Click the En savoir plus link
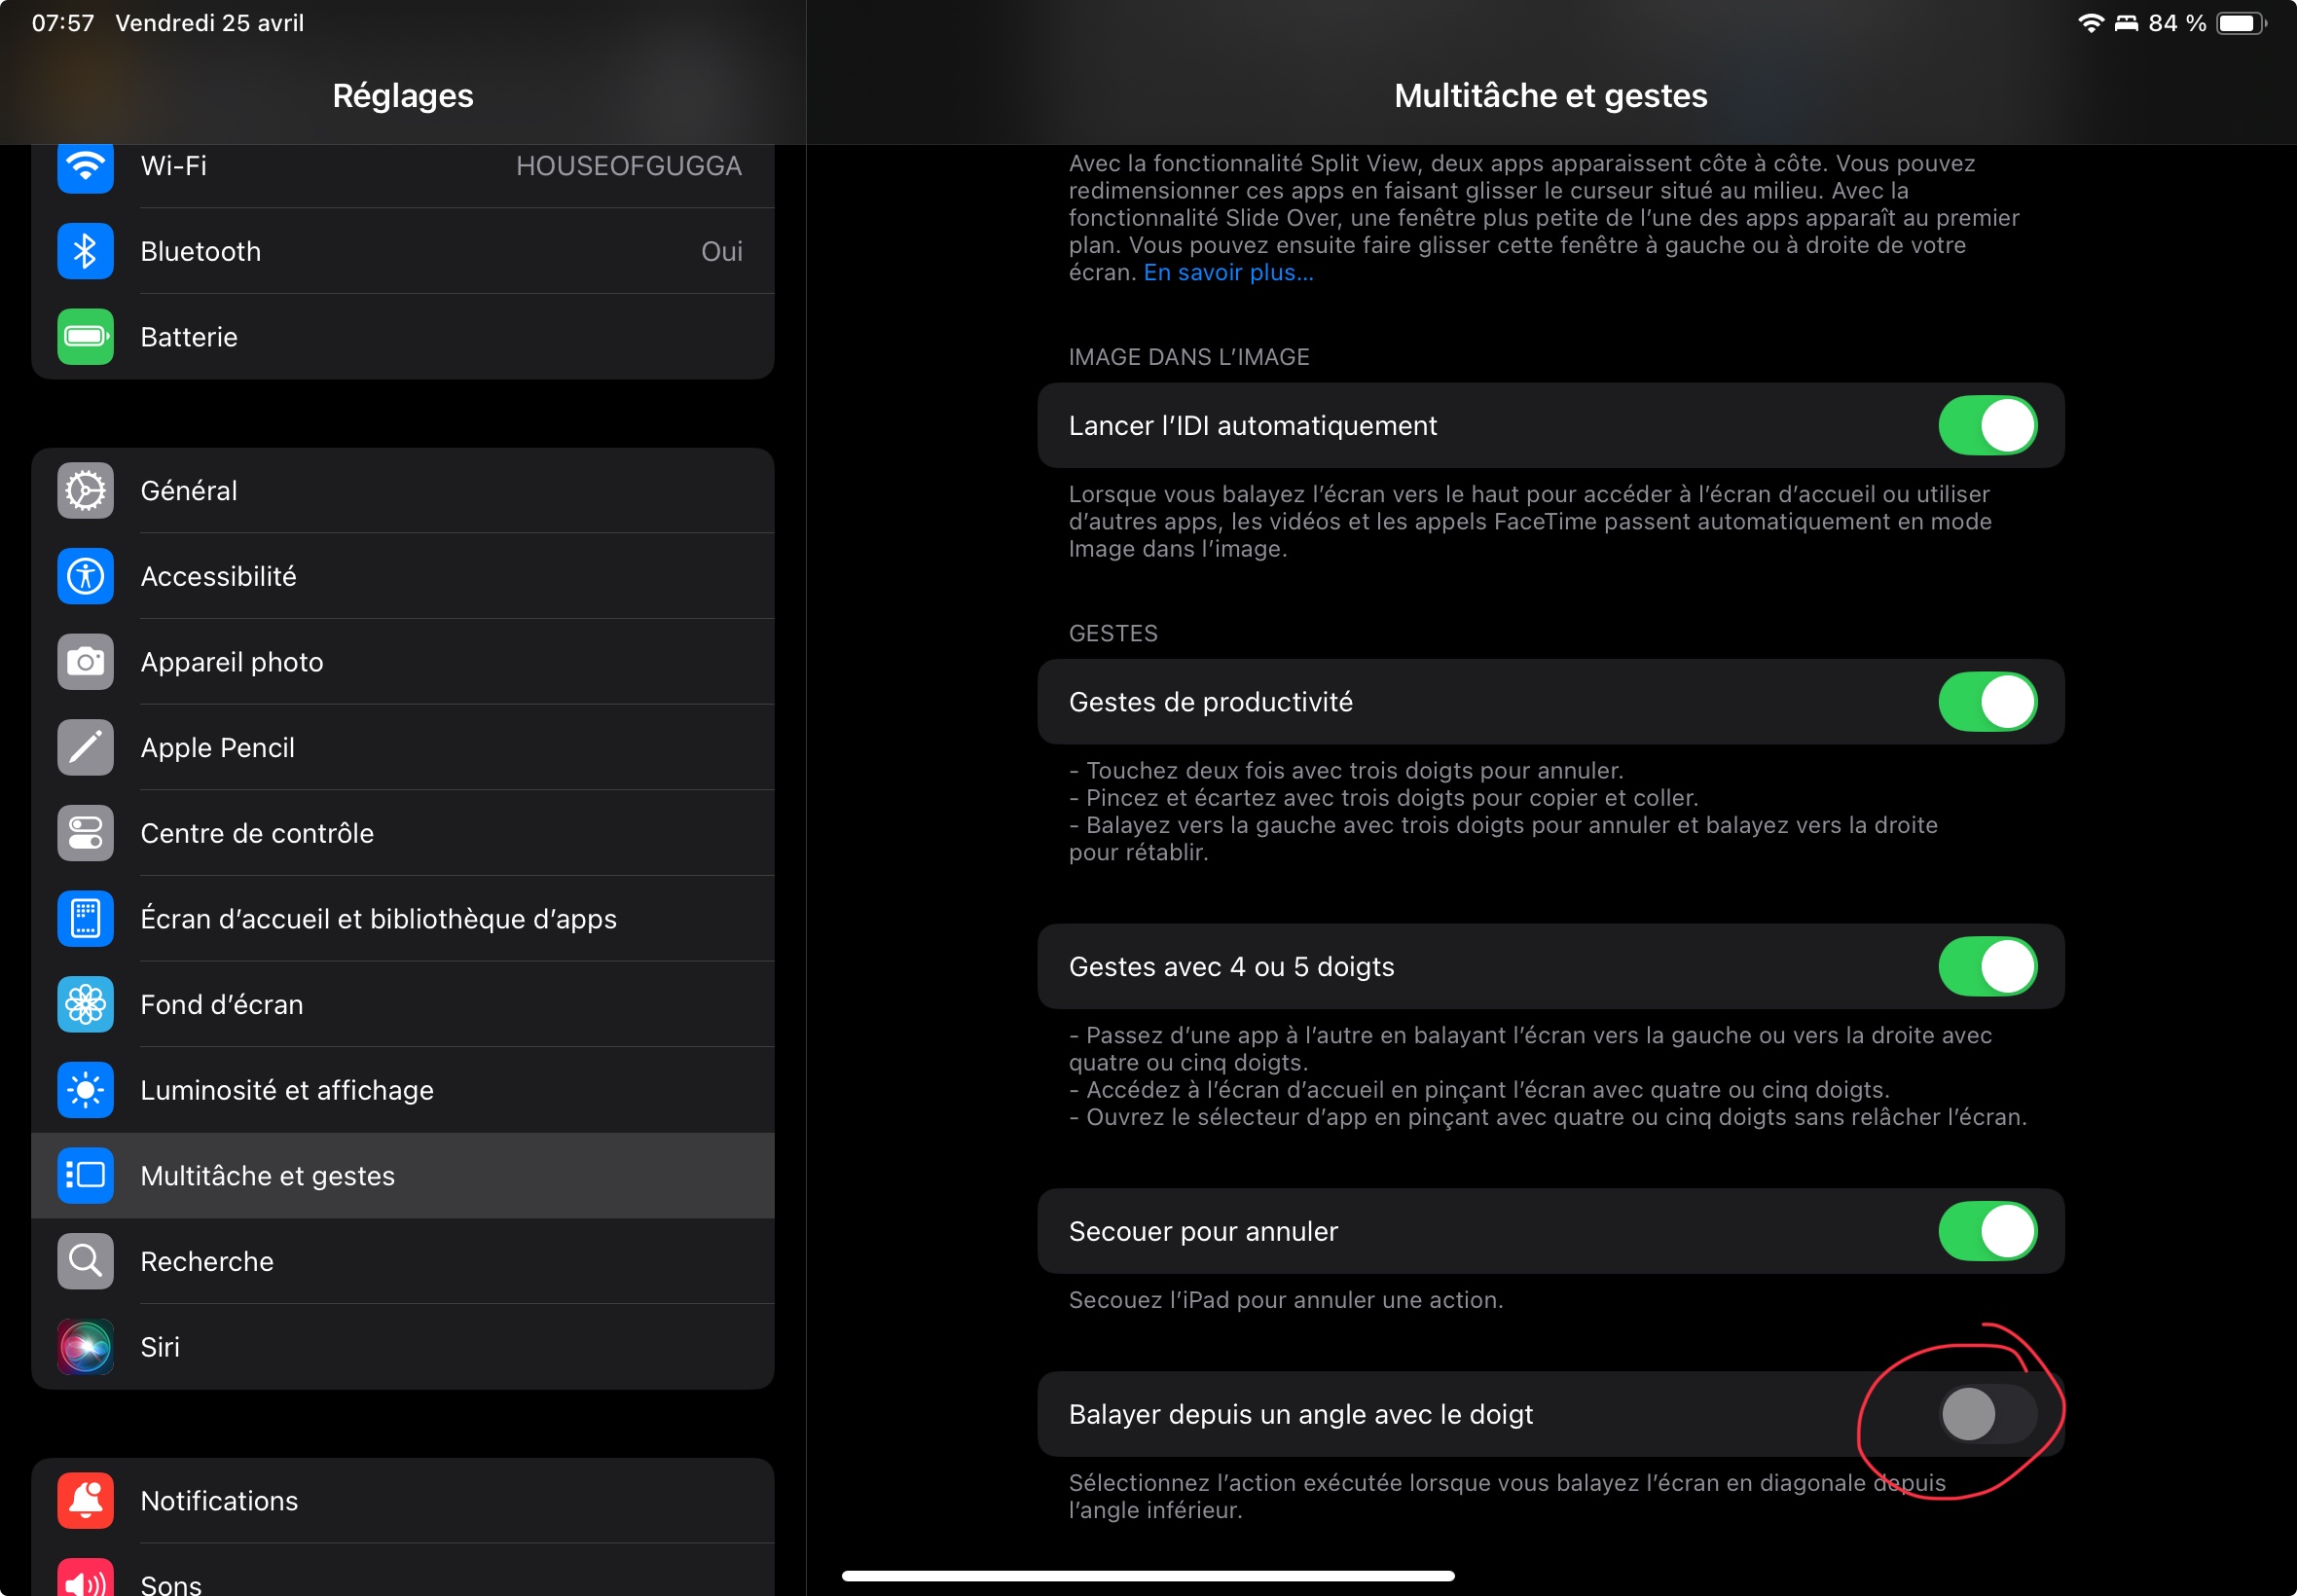 pos(1228,273)
